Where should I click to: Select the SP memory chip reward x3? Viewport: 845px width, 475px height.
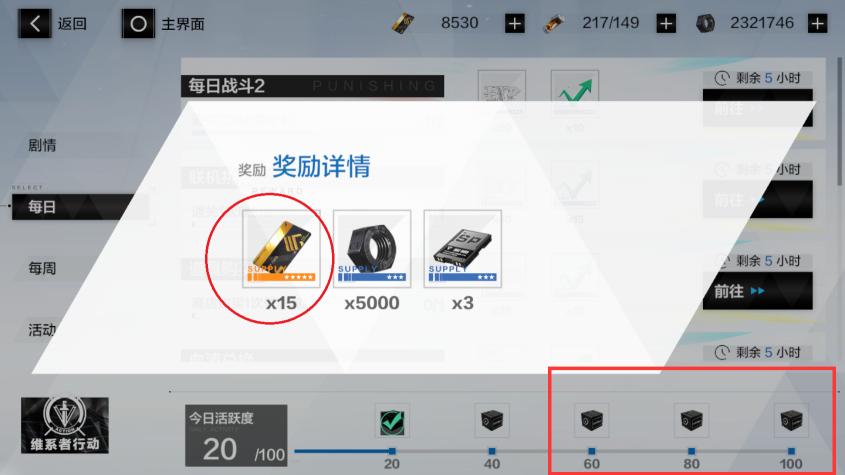(x=462, y=249)
